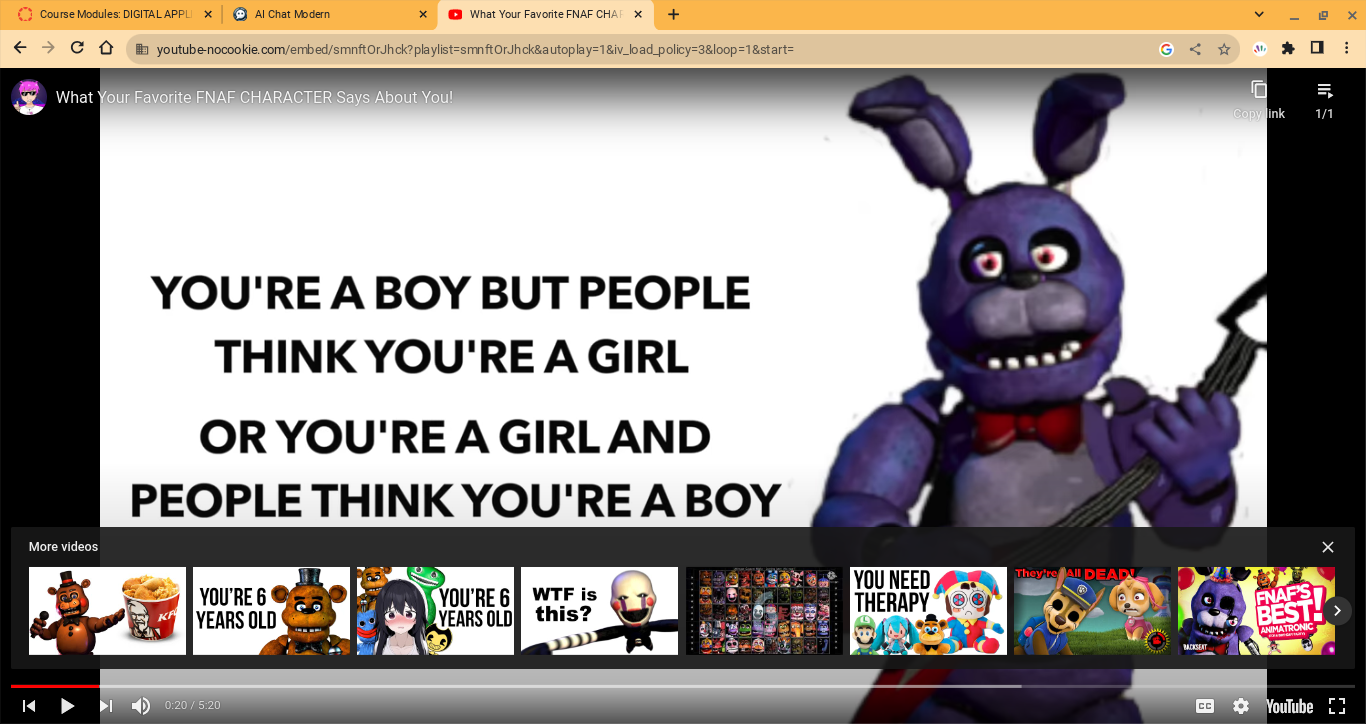Open the They're All DEAD! Paw Patrol thumbnail

click(x=1092, y=611)
